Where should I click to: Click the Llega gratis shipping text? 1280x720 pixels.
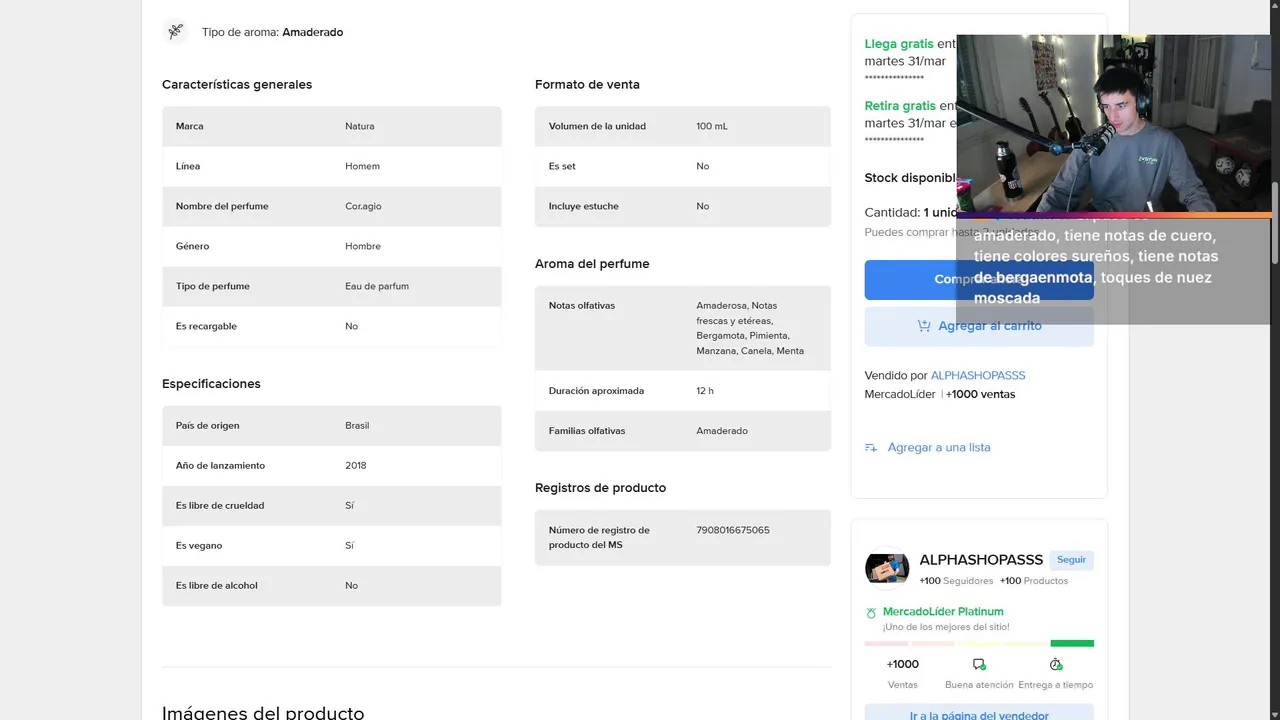point(899,44)
